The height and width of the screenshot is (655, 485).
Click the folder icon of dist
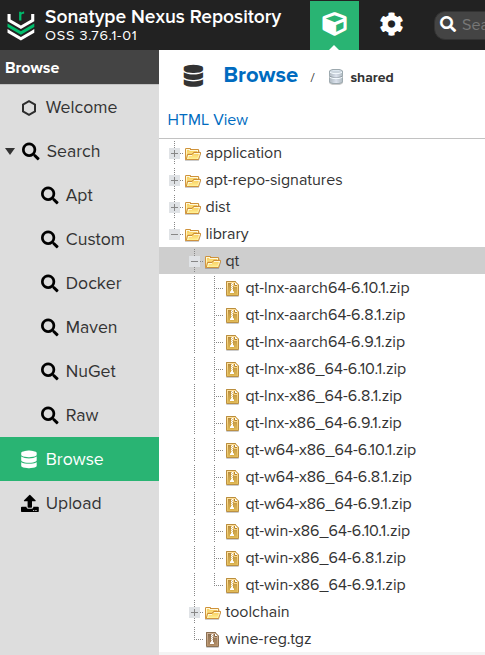pos(193,208)
